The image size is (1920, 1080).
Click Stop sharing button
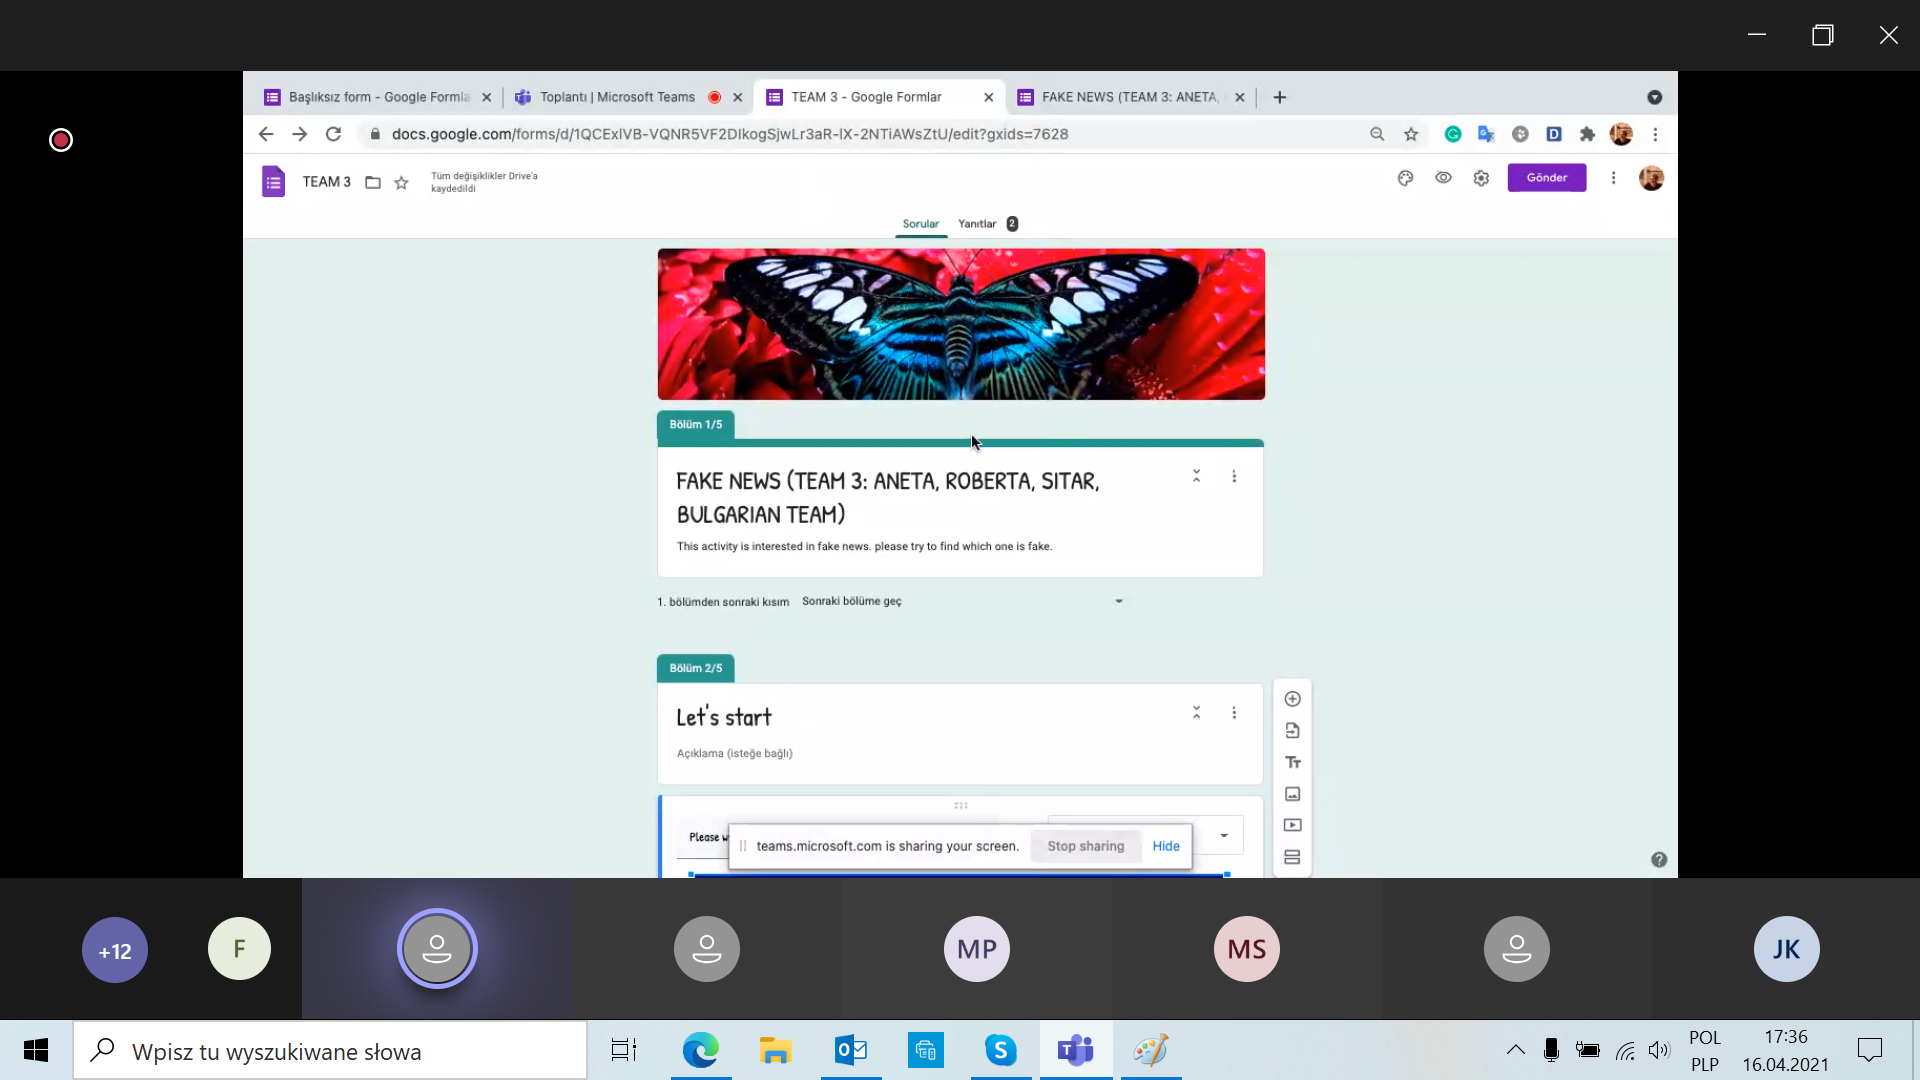click(x=1085, y=846)
